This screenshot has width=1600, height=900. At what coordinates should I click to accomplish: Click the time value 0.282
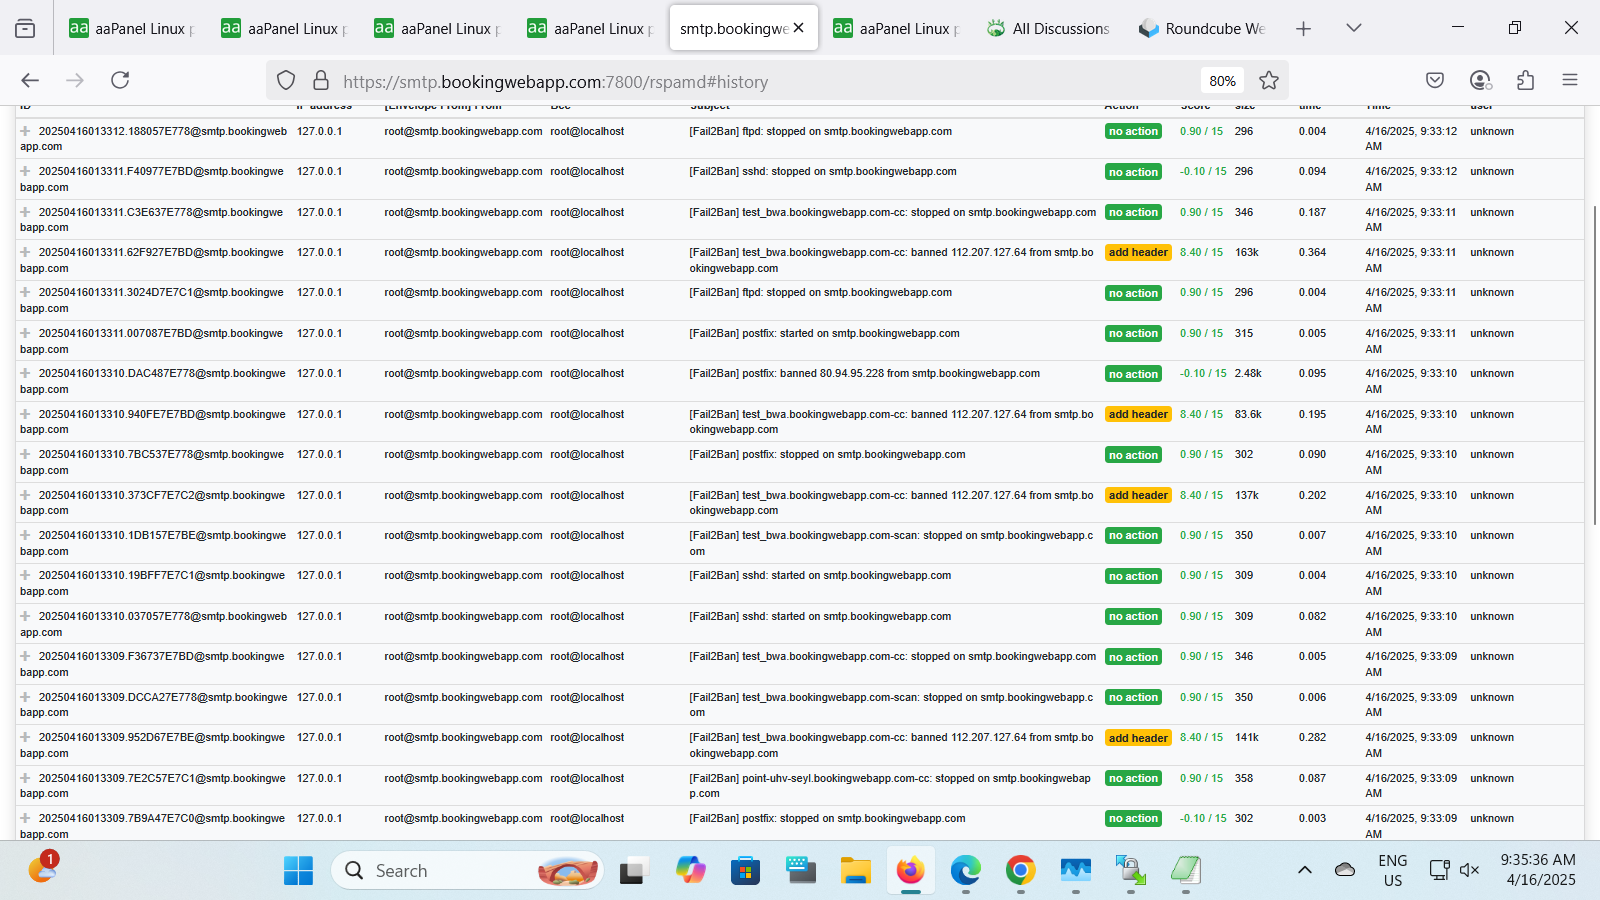(x=1312, y=737)
